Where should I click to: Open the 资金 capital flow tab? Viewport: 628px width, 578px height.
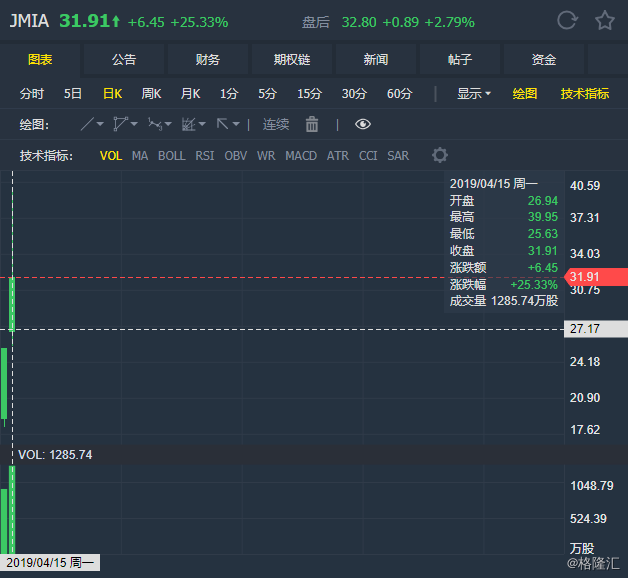[x=543, y=59]
